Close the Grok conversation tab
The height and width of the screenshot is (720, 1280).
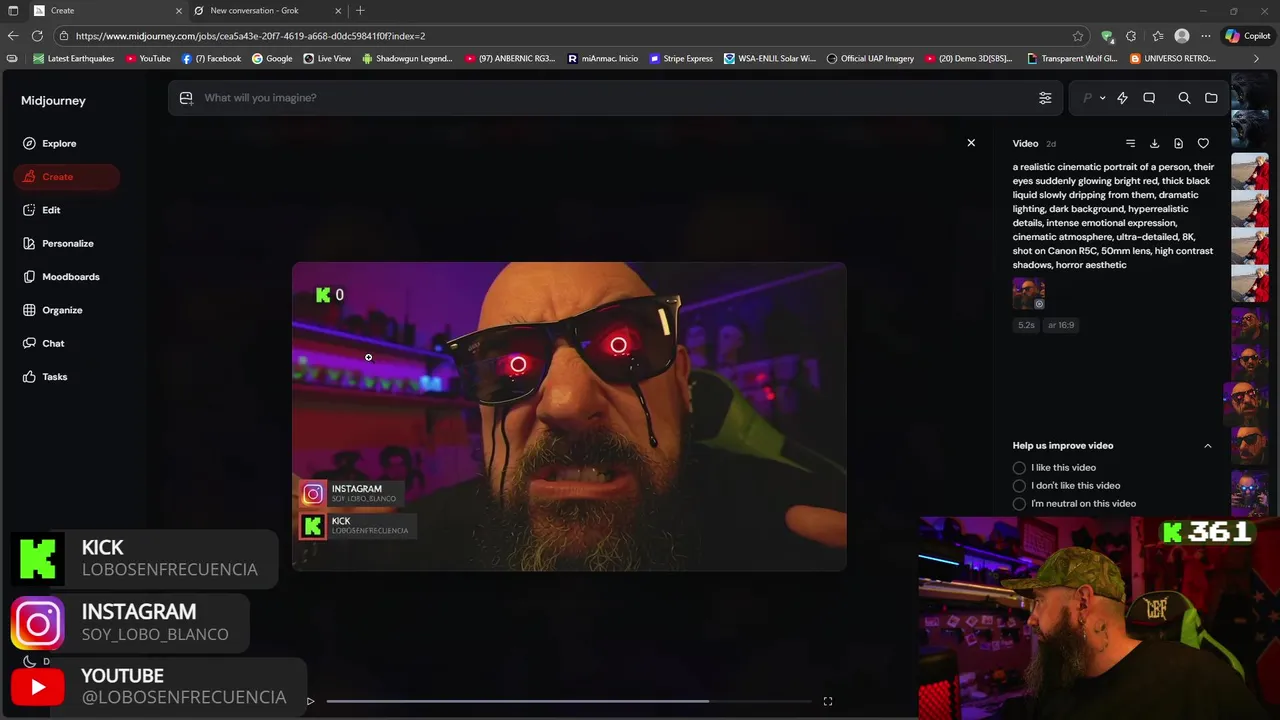tap(338, 11)
